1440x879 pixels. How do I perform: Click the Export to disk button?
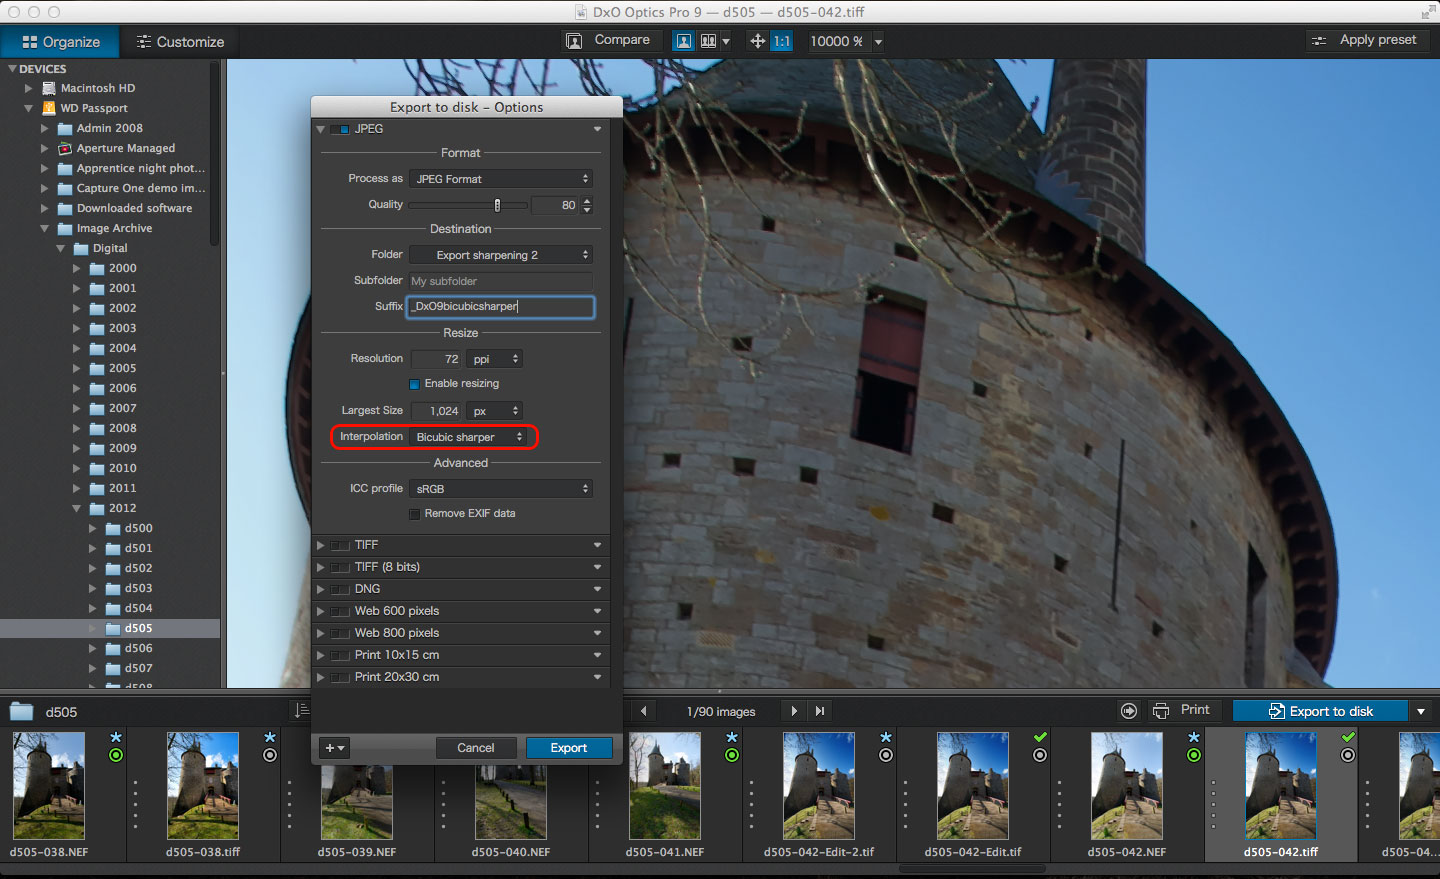[x=1320, y=711]
